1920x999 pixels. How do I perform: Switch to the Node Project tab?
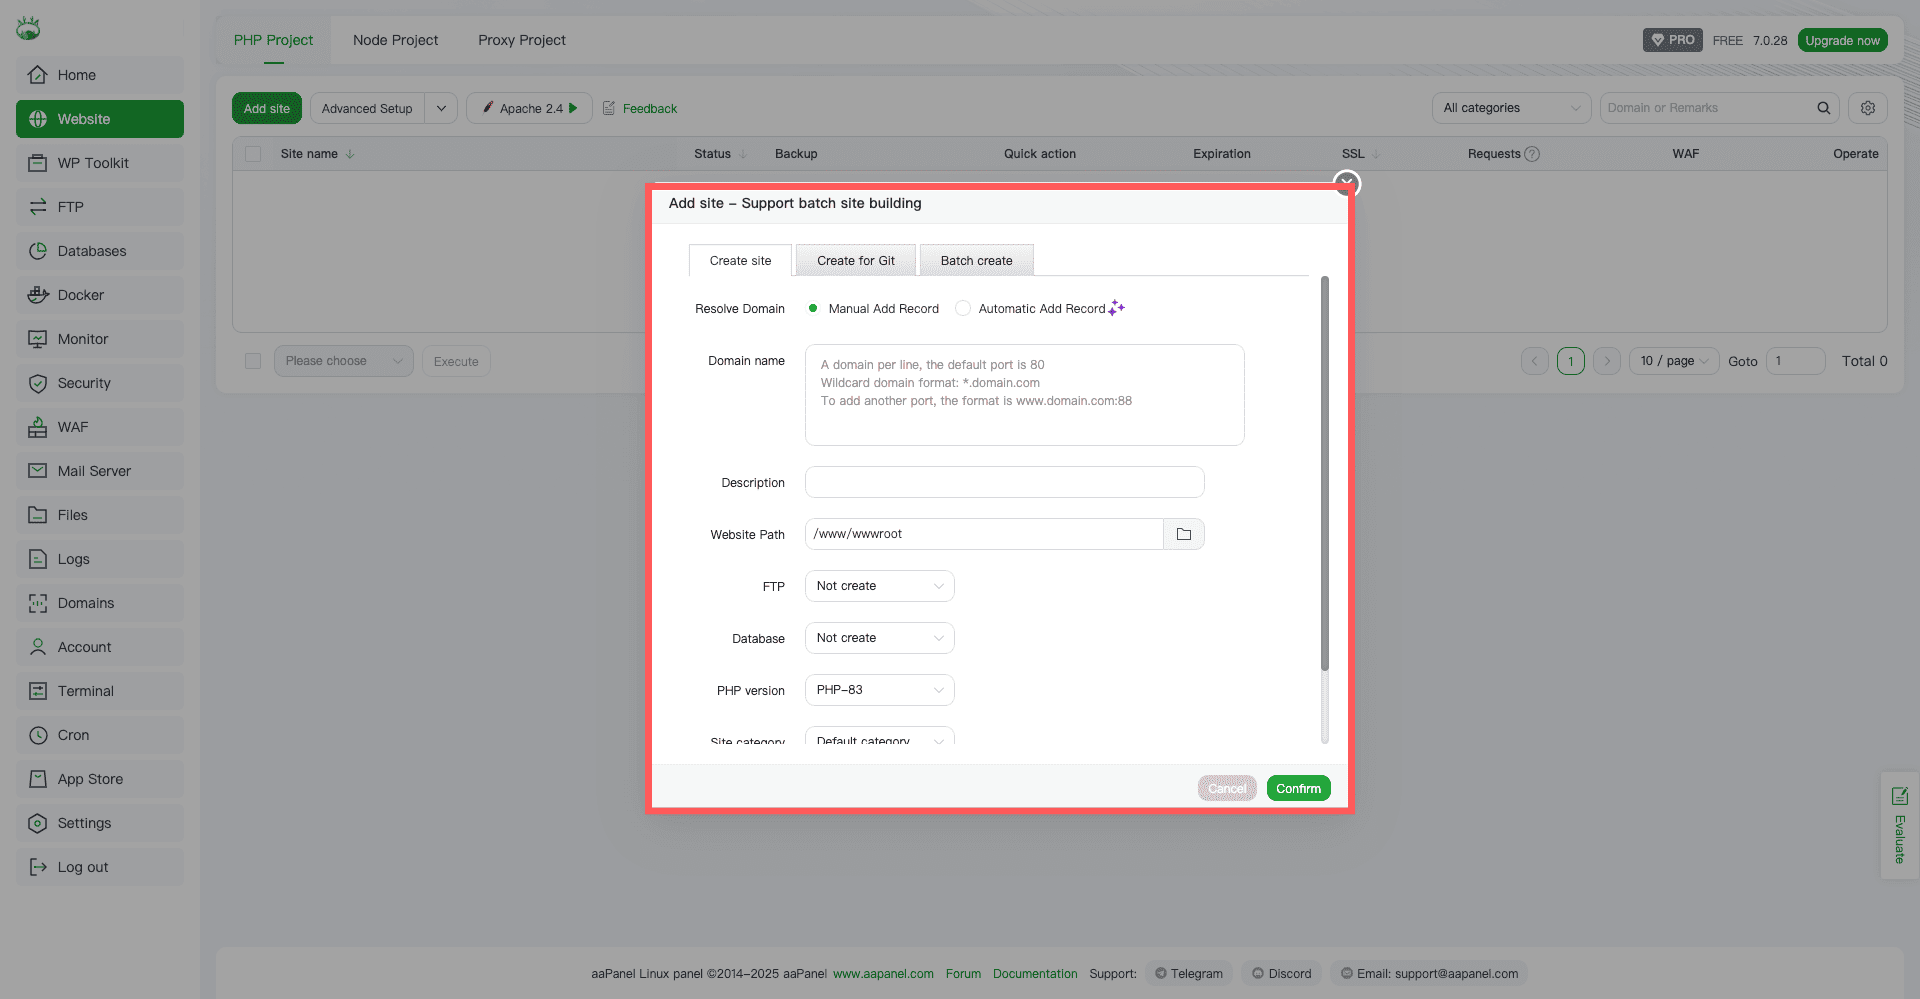pos(395,40)
